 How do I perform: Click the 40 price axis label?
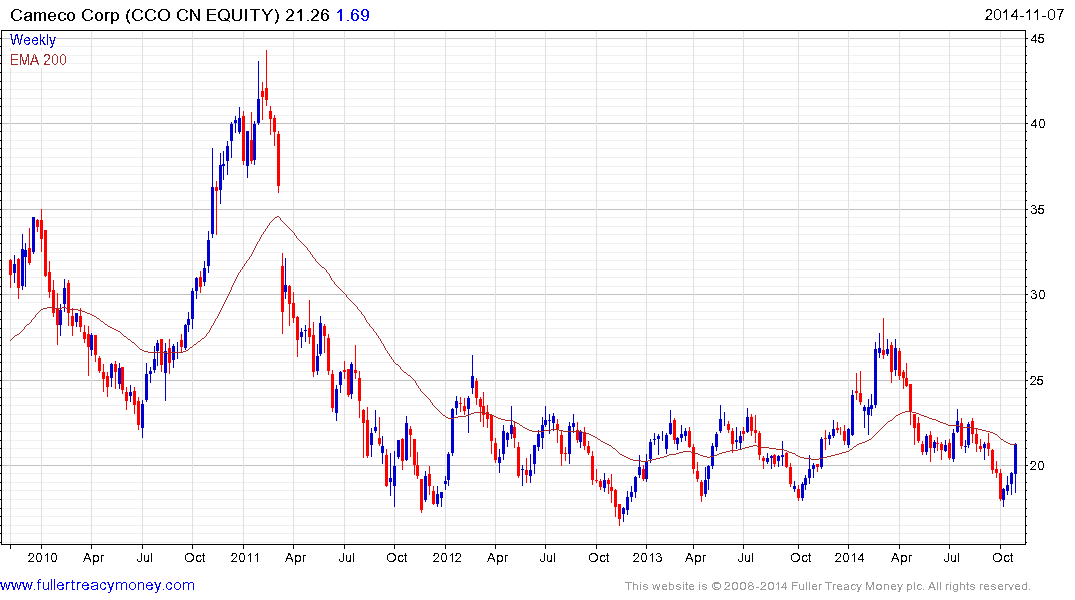(1038, 123)
